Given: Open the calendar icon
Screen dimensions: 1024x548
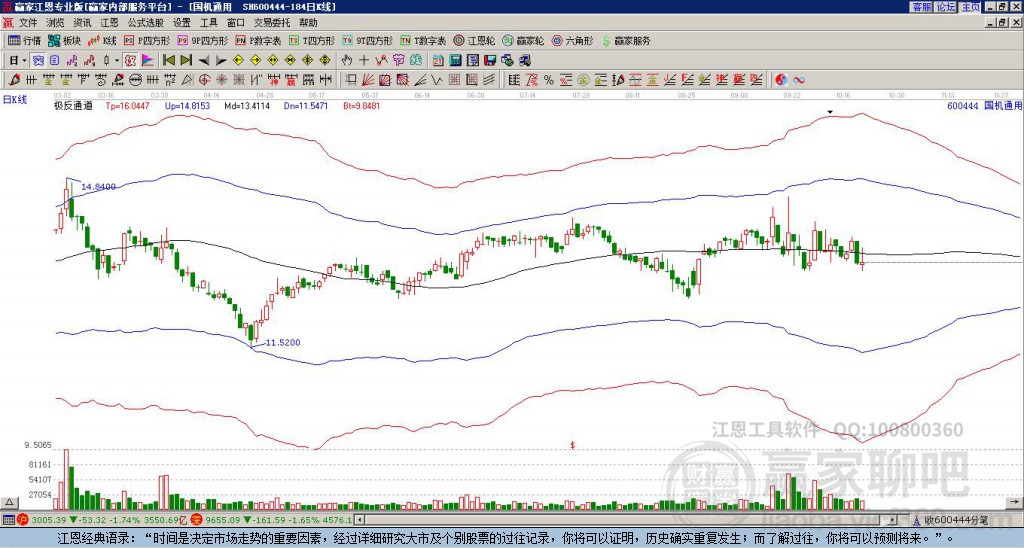Looking at the screenshot, I should 438,61.
